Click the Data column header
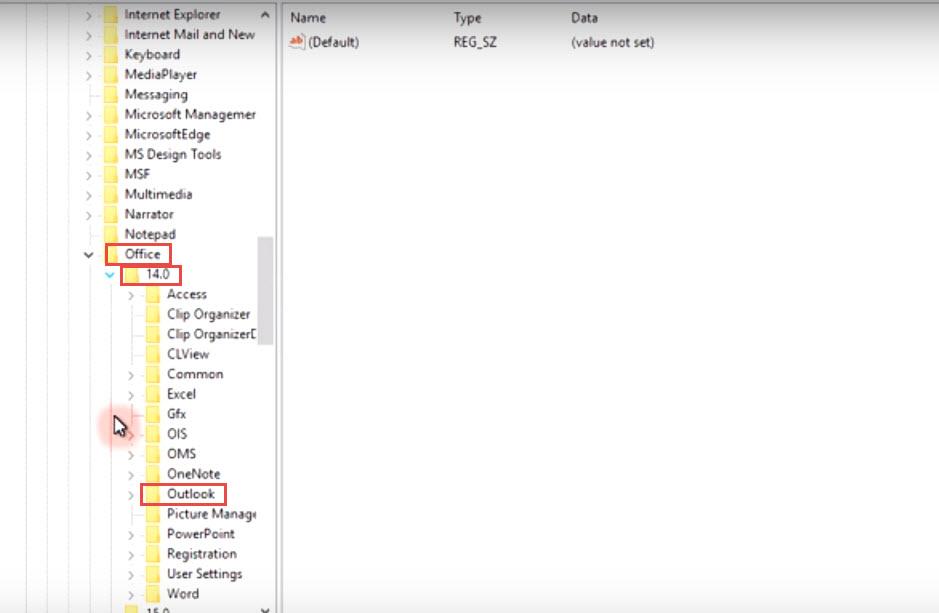This screenshot has height=613, width=939. (584, 18)
